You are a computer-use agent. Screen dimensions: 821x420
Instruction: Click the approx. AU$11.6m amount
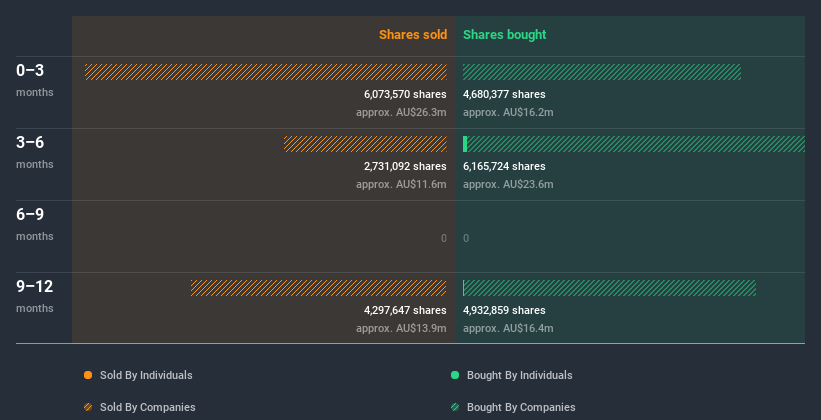point(401,184)
